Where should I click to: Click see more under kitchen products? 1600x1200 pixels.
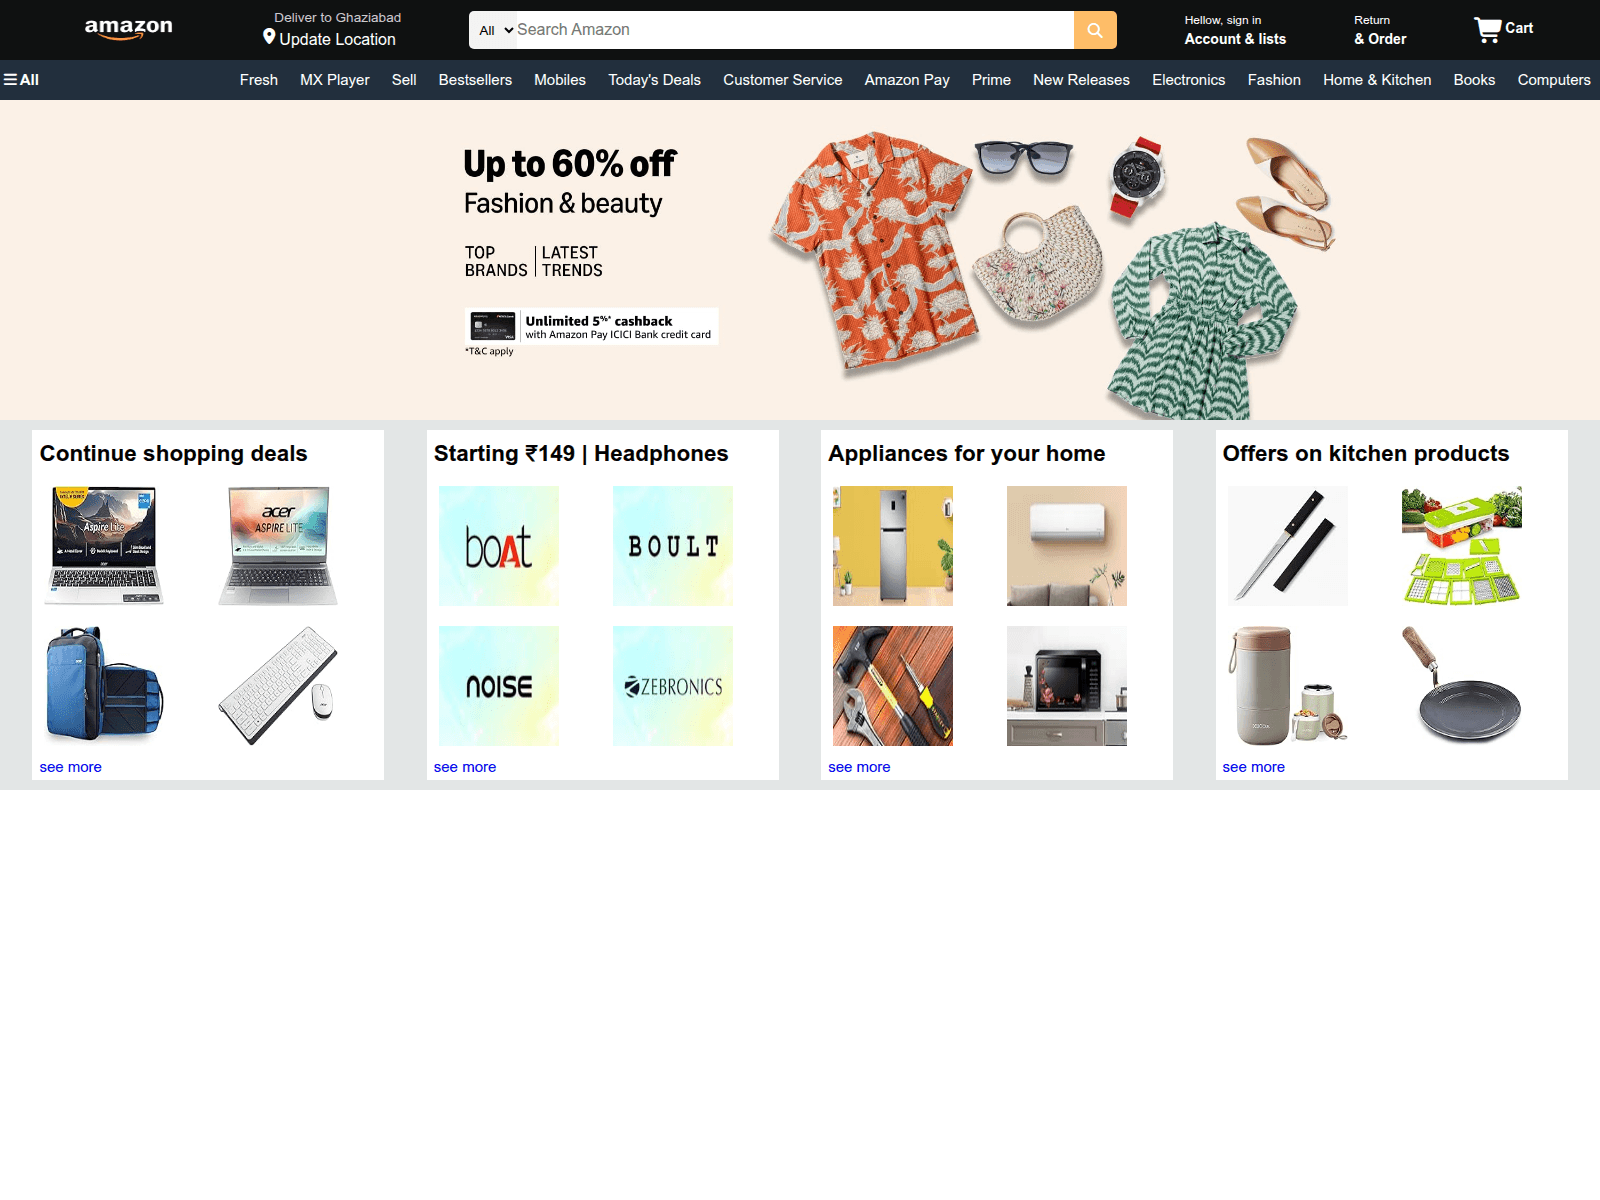1253,767
